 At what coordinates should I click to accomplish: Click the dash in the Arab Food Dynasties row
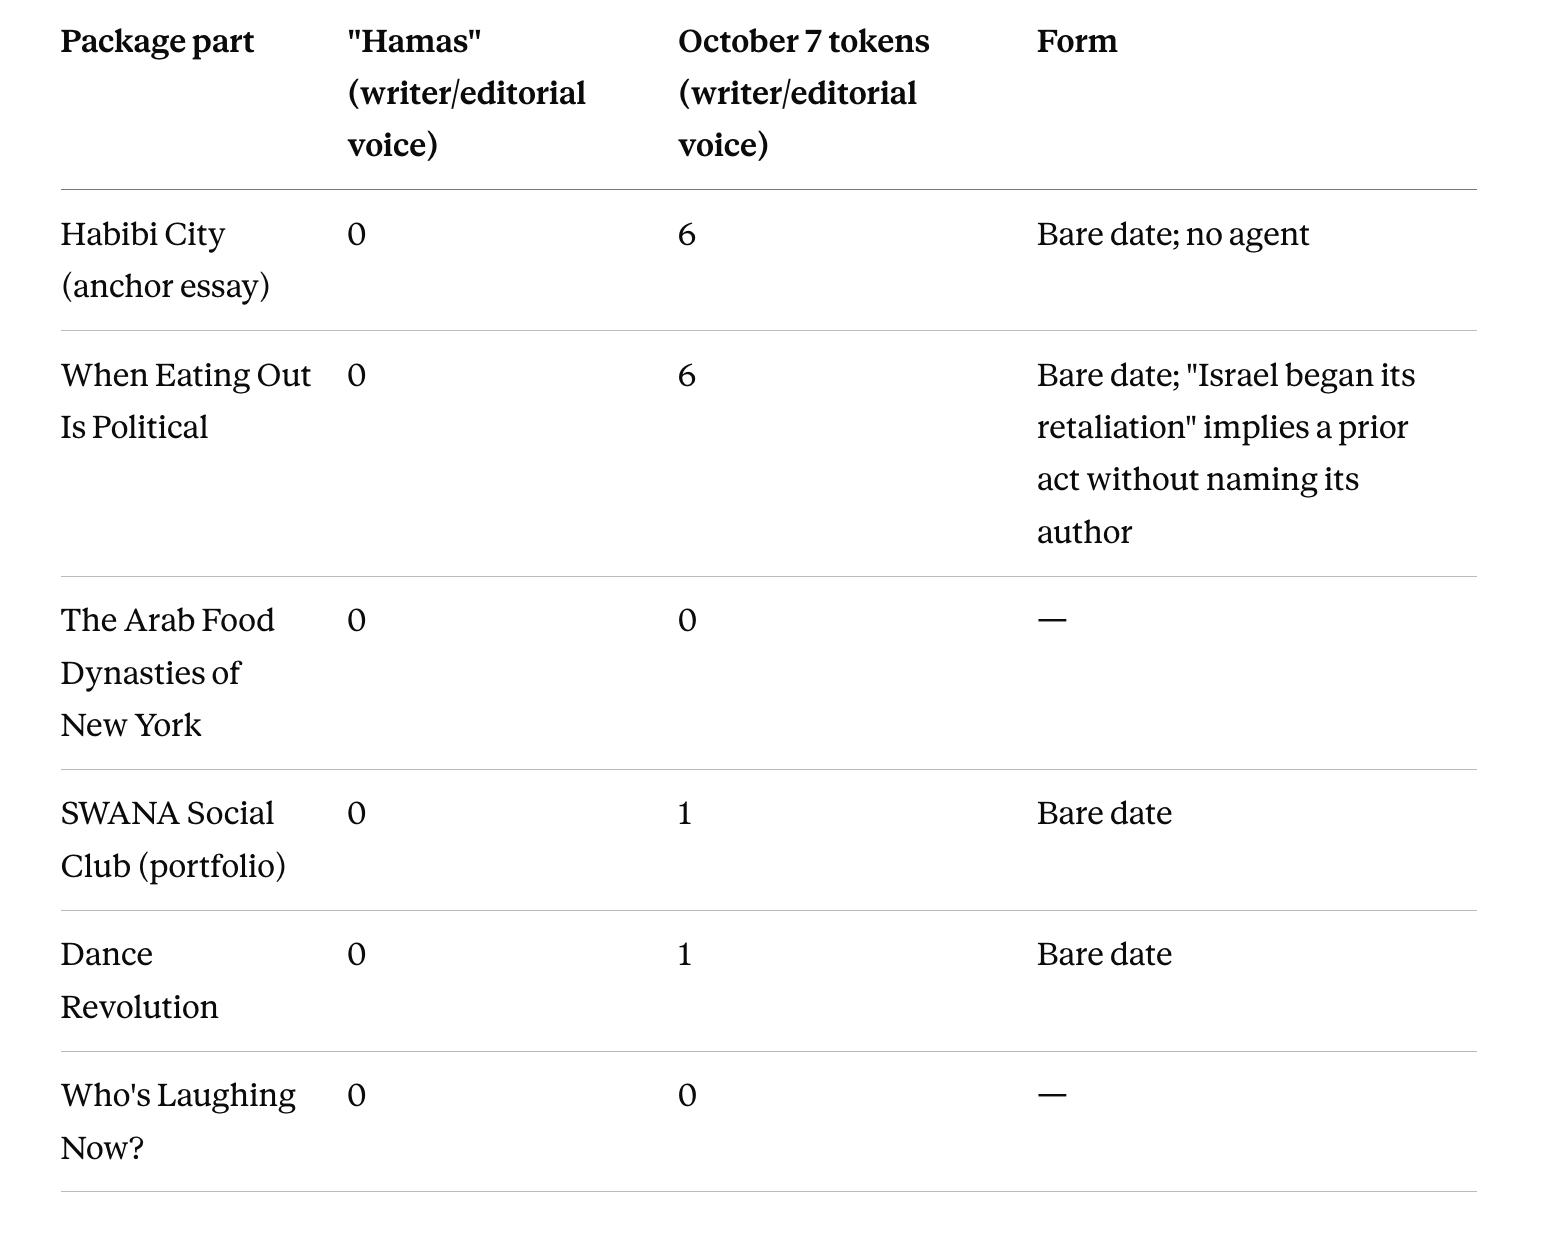pyautogui.click(x=1052, y=620)
